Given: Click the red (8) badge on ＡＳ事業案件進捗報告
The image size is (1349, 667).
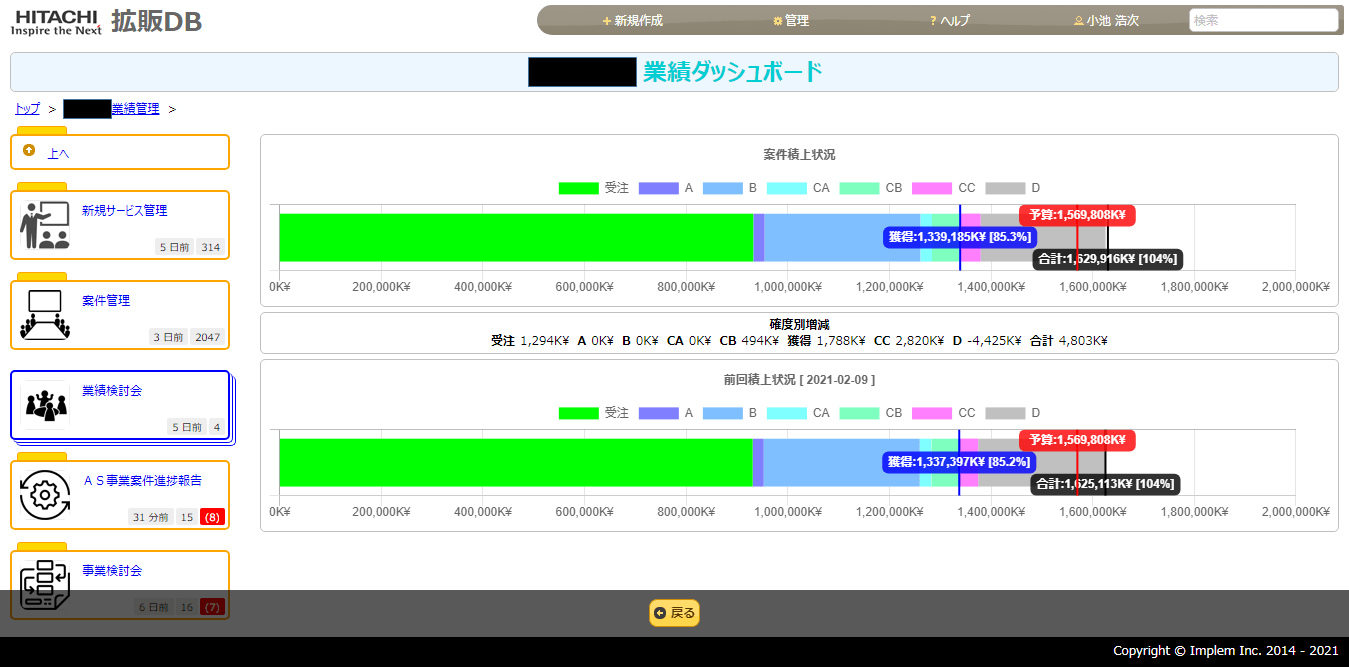Looking at the screenshot, I should (212, 517).
